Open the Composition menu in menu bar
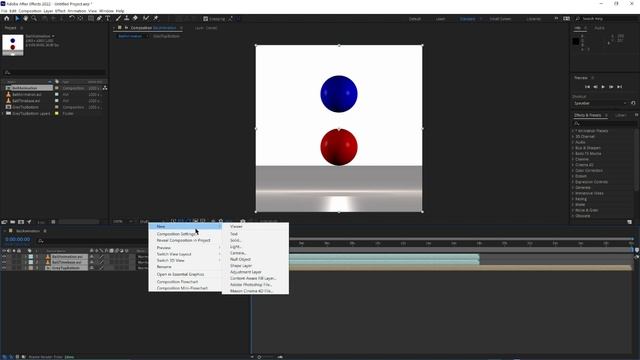640x360 pixels. click(30, 11)
